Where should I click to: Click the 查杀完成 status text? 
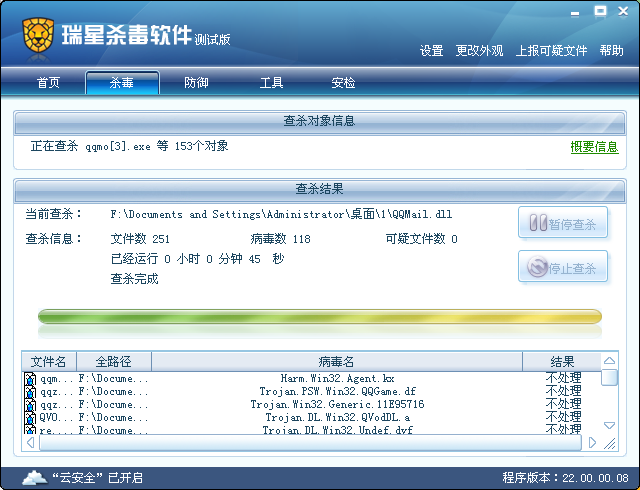click(134, 279)
